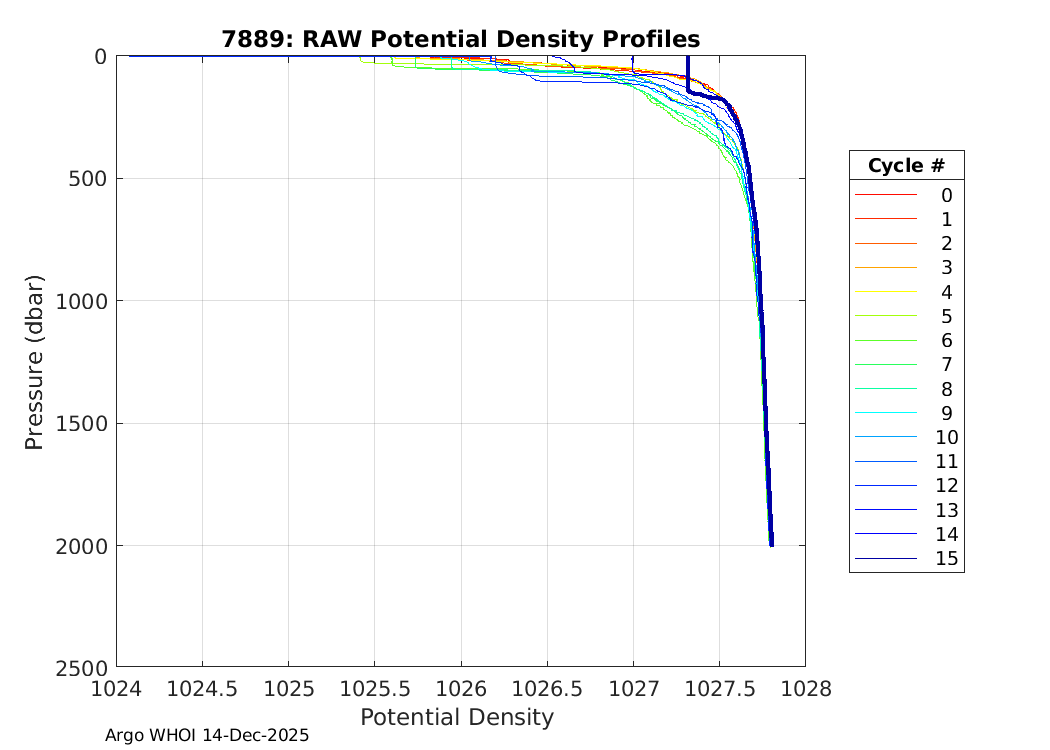Select the cyan legend line for cycle 9
Viewport: 1050px width, 750px height.
884,413
